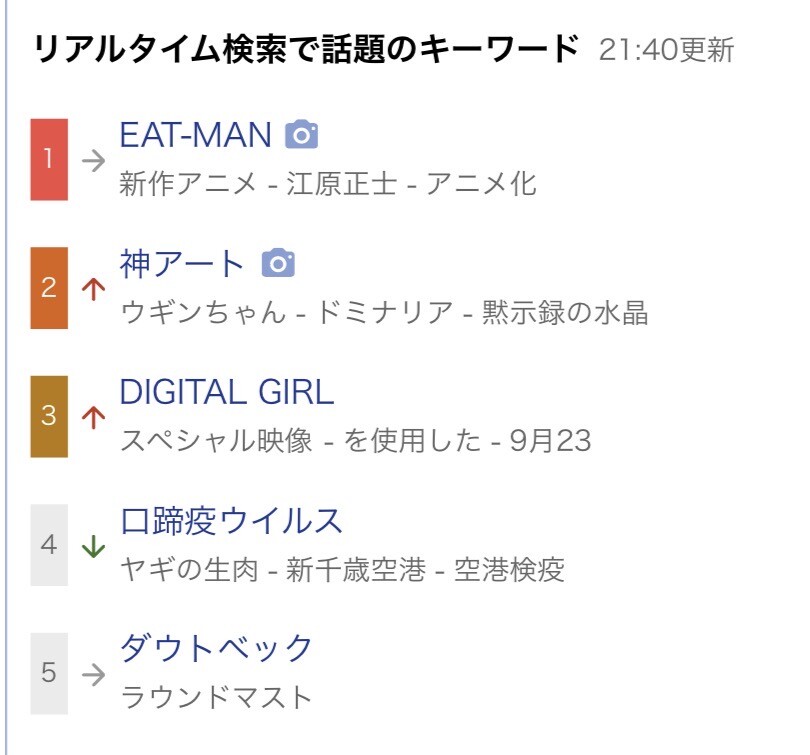Select the red rank 1 badge
Viewport: 810px width, 755px height.
(x=49, y=160)
